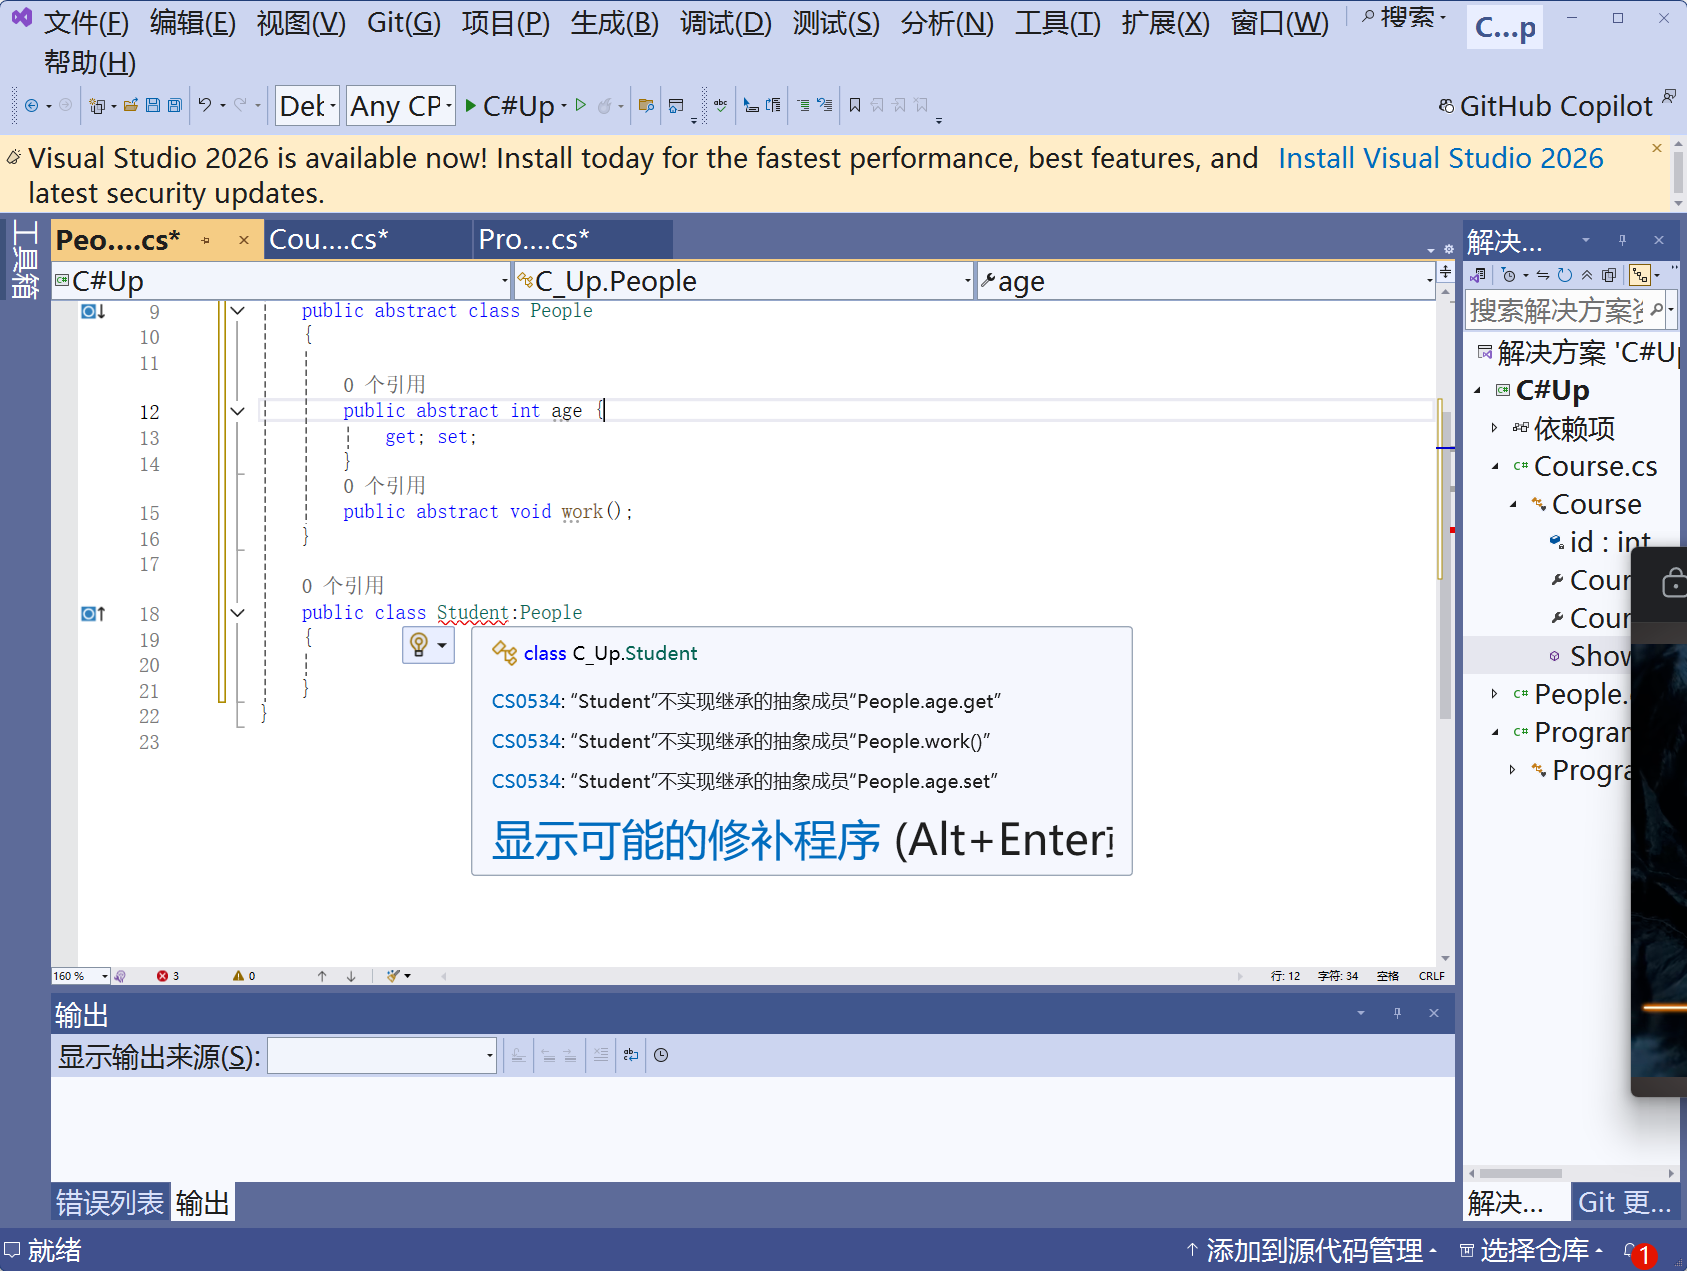Click first CS0534 error link for People.age.get

(527, 701)
